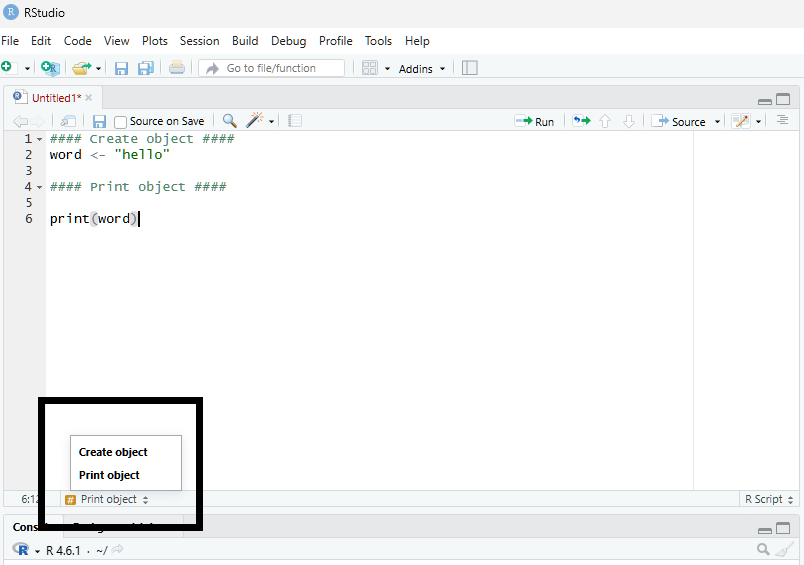
Task: Maximize the source editor pane
Action: click(783, 99)
